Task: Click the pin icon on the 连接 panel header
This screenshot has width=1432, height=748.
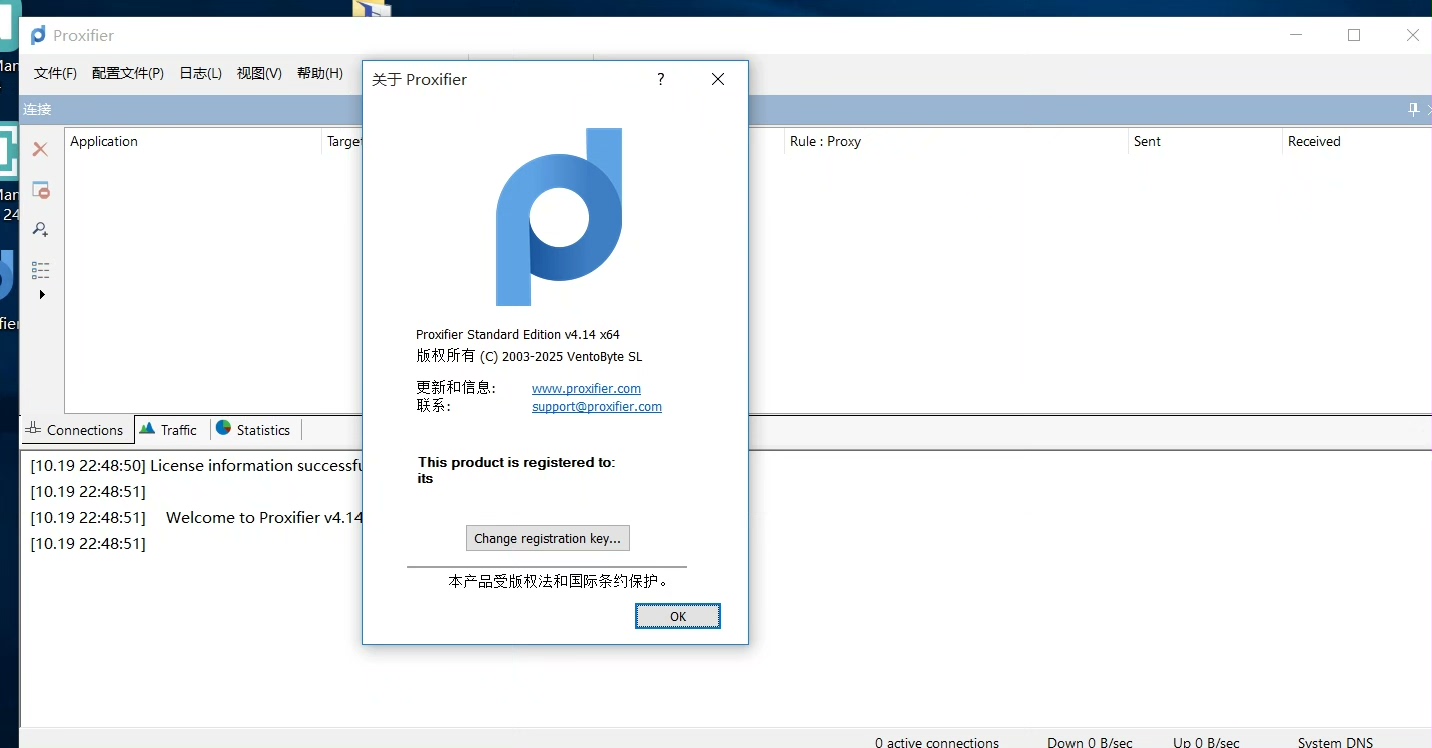Action: click(1413, 109)
